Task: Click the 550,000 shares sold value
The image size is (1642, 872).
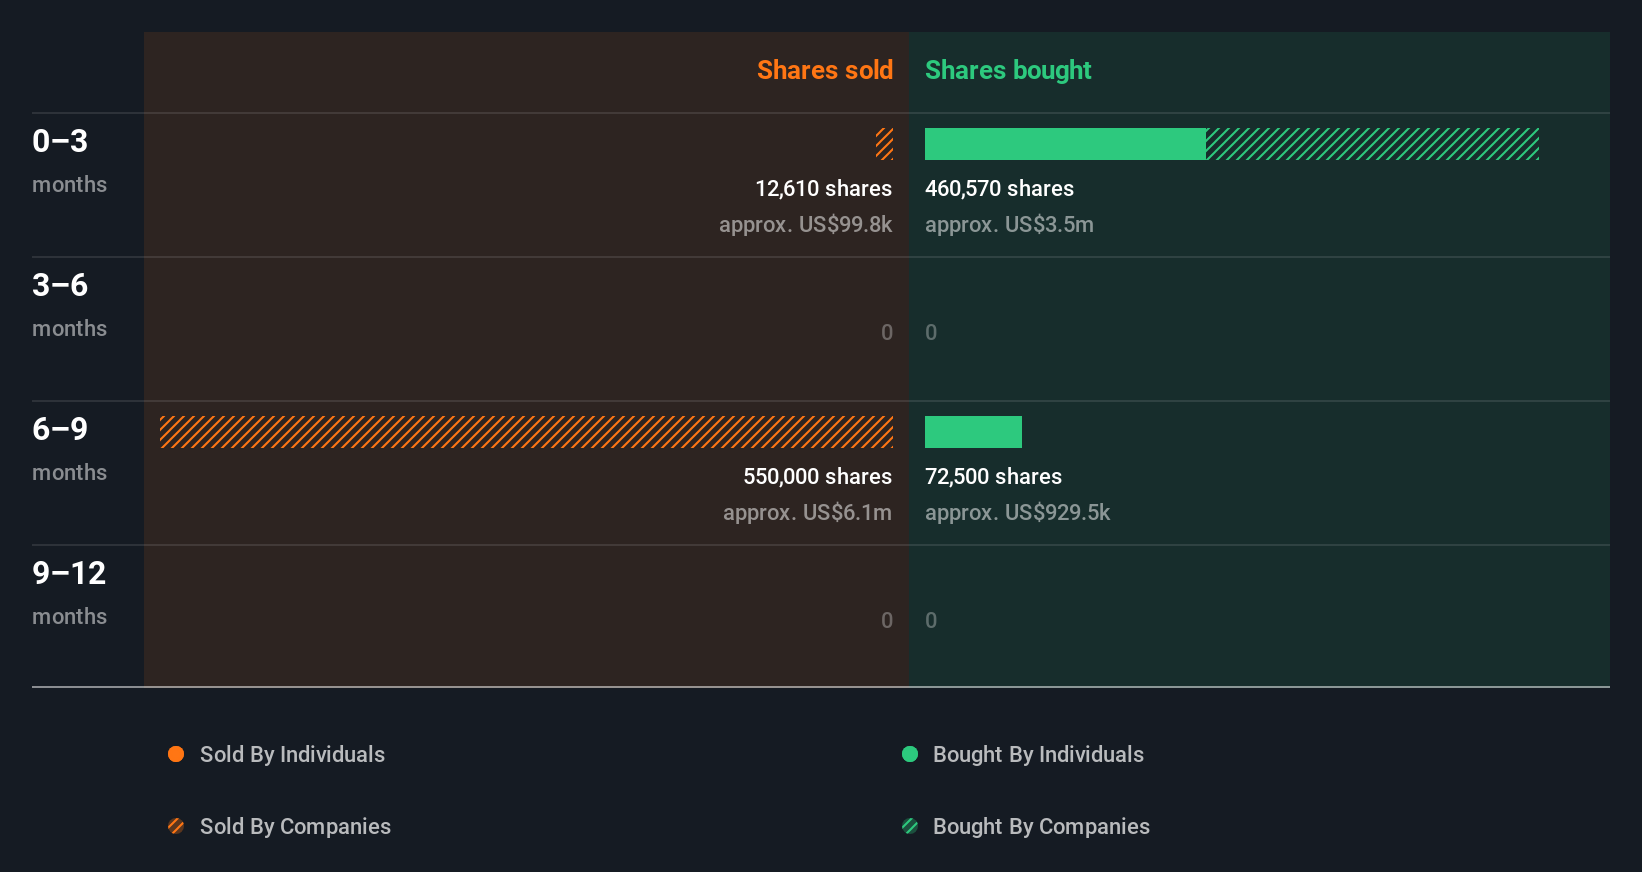Action: click(817, 476)
